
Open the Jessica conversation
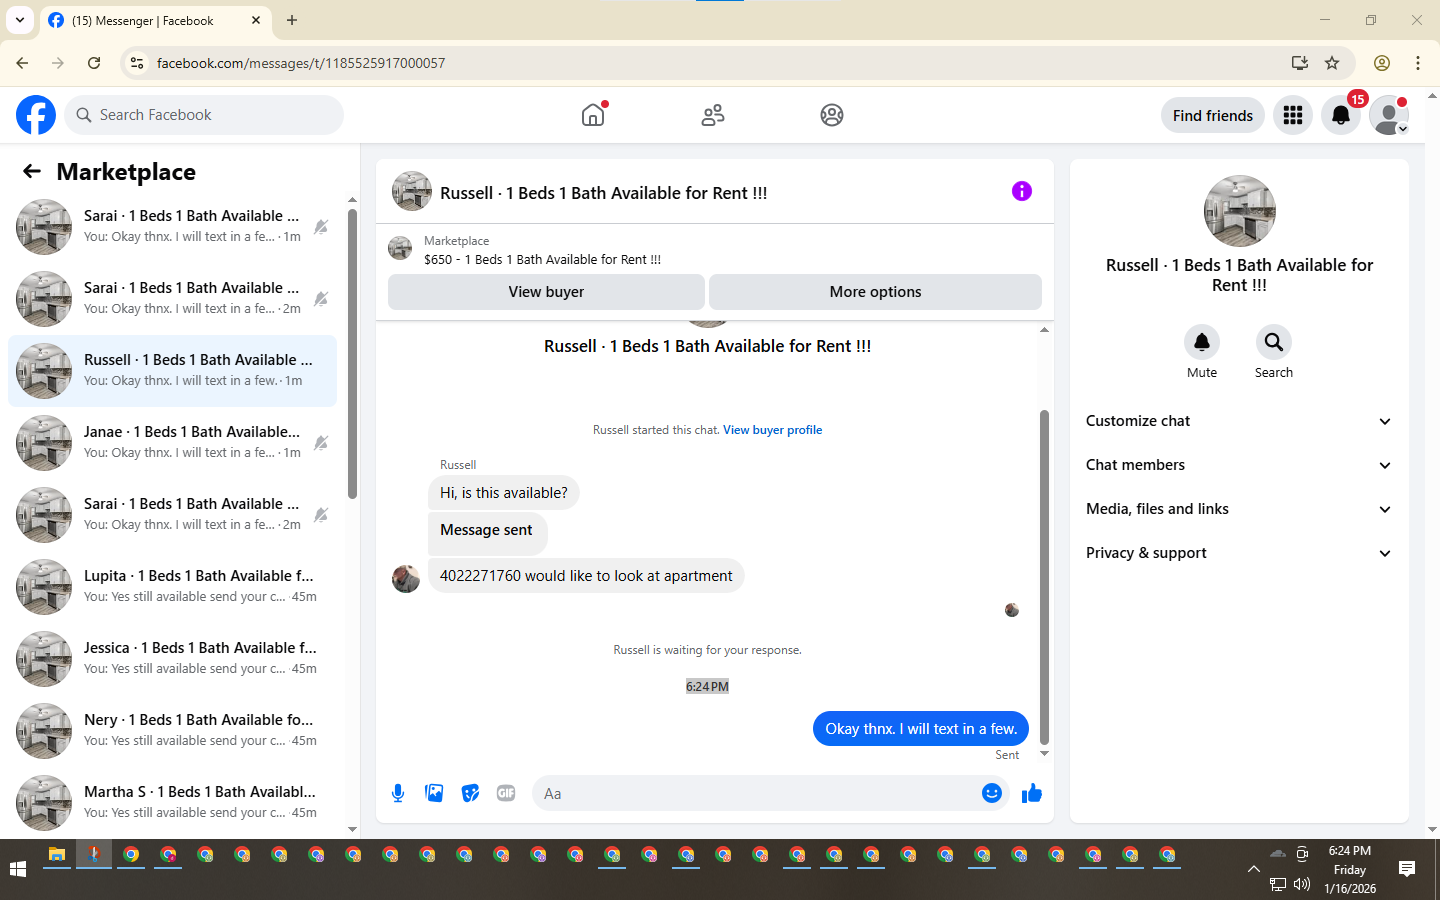(172, 659)
